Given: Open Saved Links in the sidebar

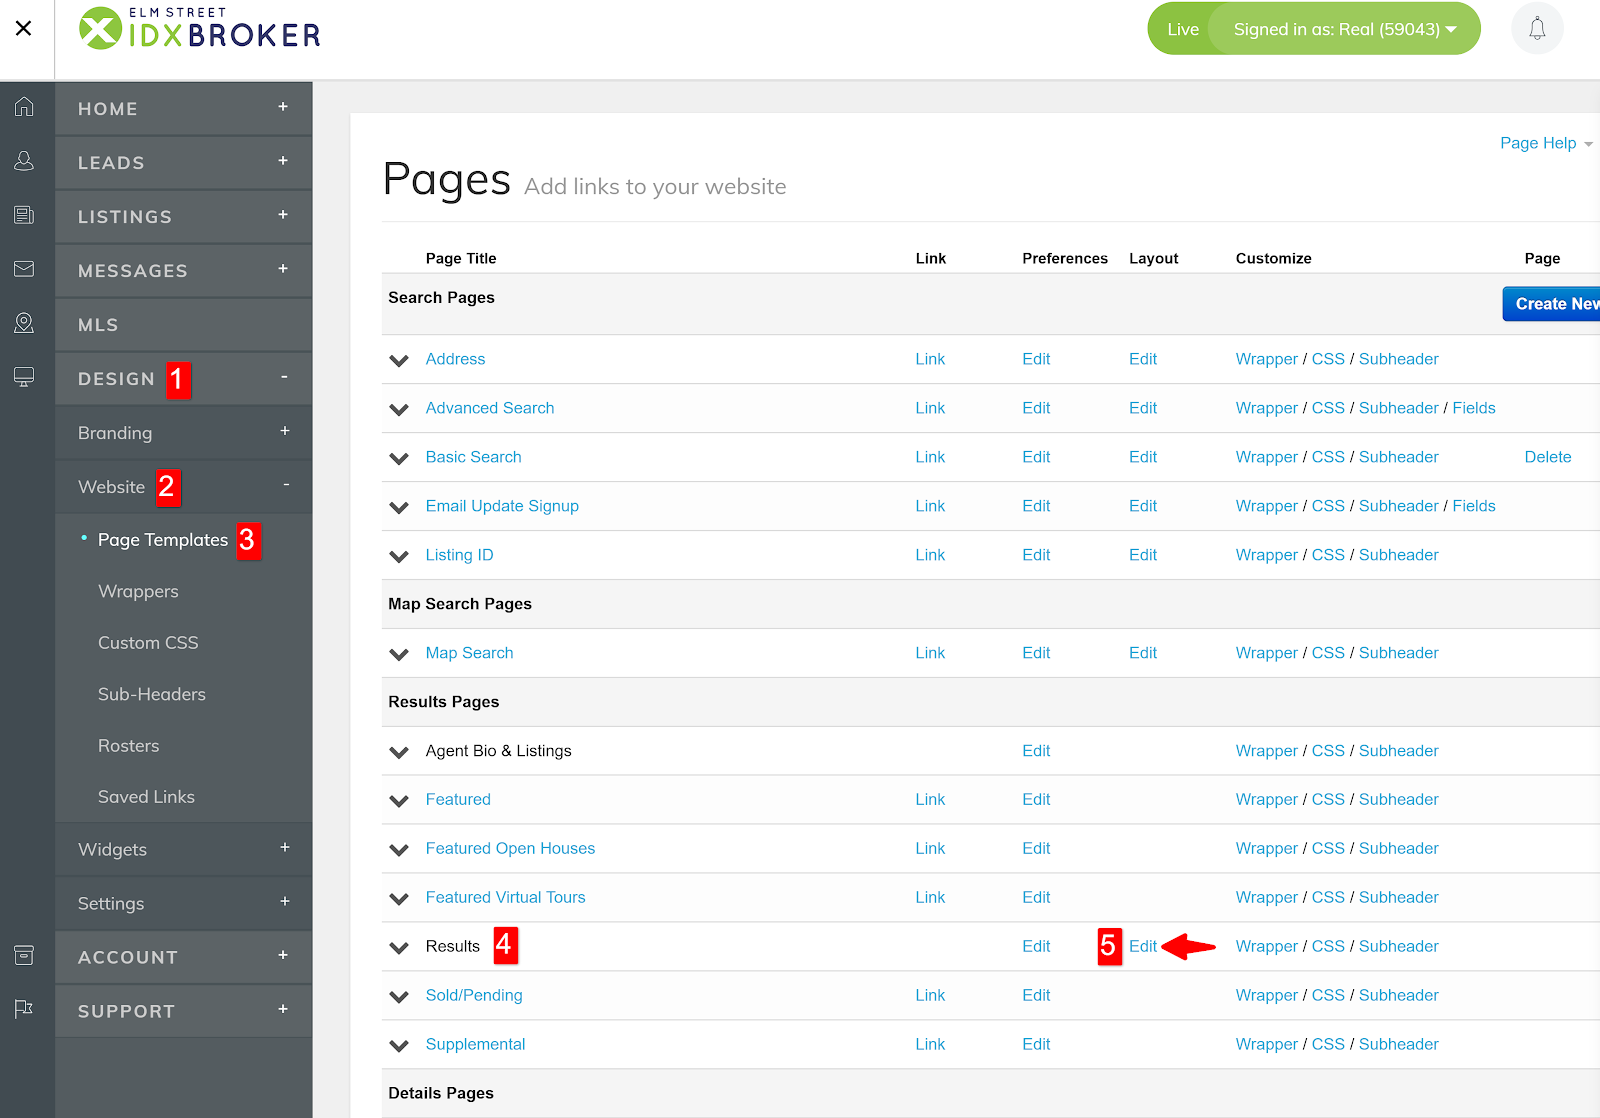Looking at the screenshot, I should [146, 797].
